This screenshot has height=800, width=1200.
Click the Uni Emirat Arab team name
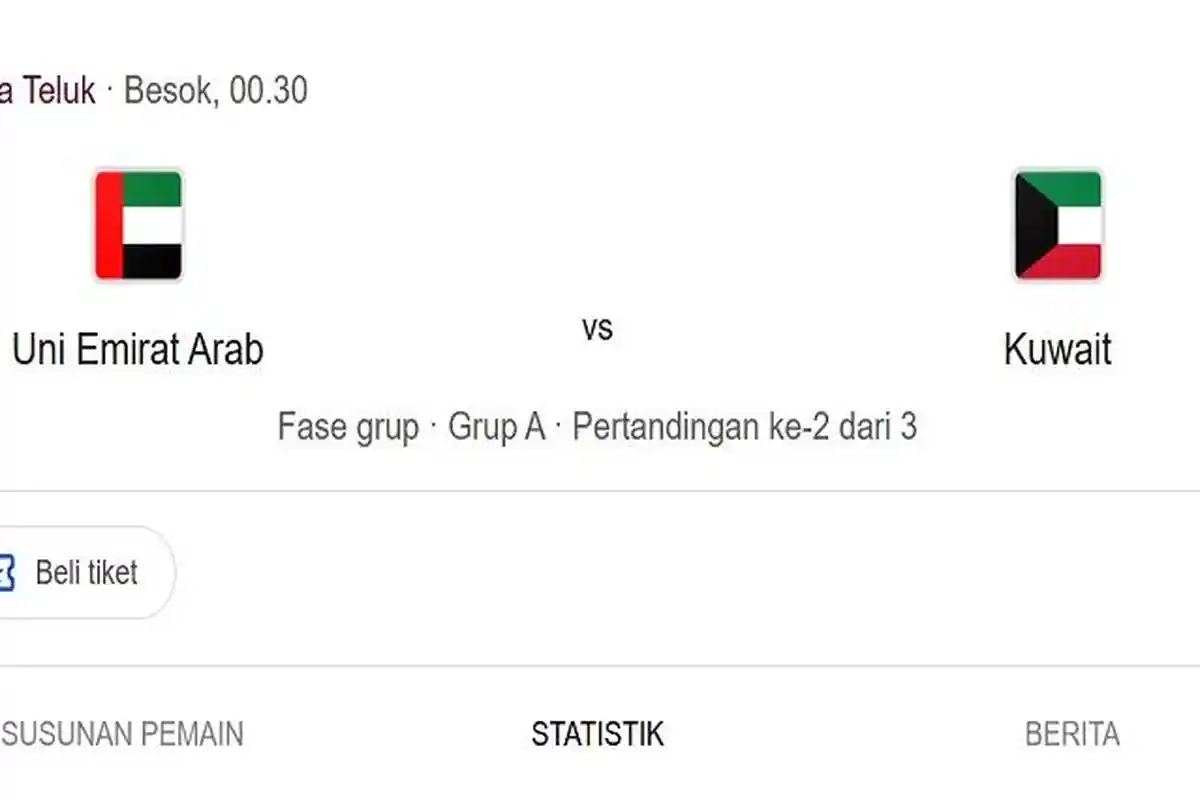click(138, 350)
